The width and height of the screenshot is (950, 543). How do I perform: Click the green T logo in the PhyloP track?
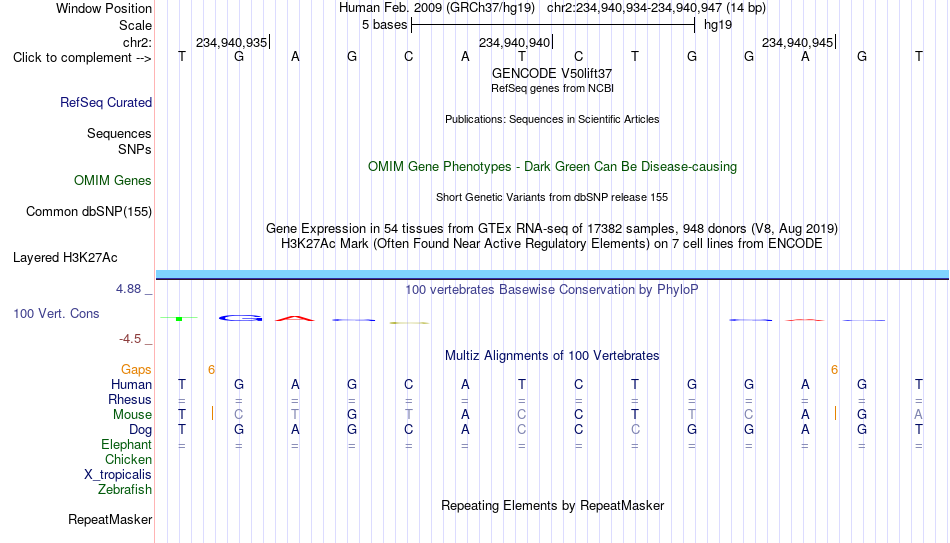tap(179, 318)
